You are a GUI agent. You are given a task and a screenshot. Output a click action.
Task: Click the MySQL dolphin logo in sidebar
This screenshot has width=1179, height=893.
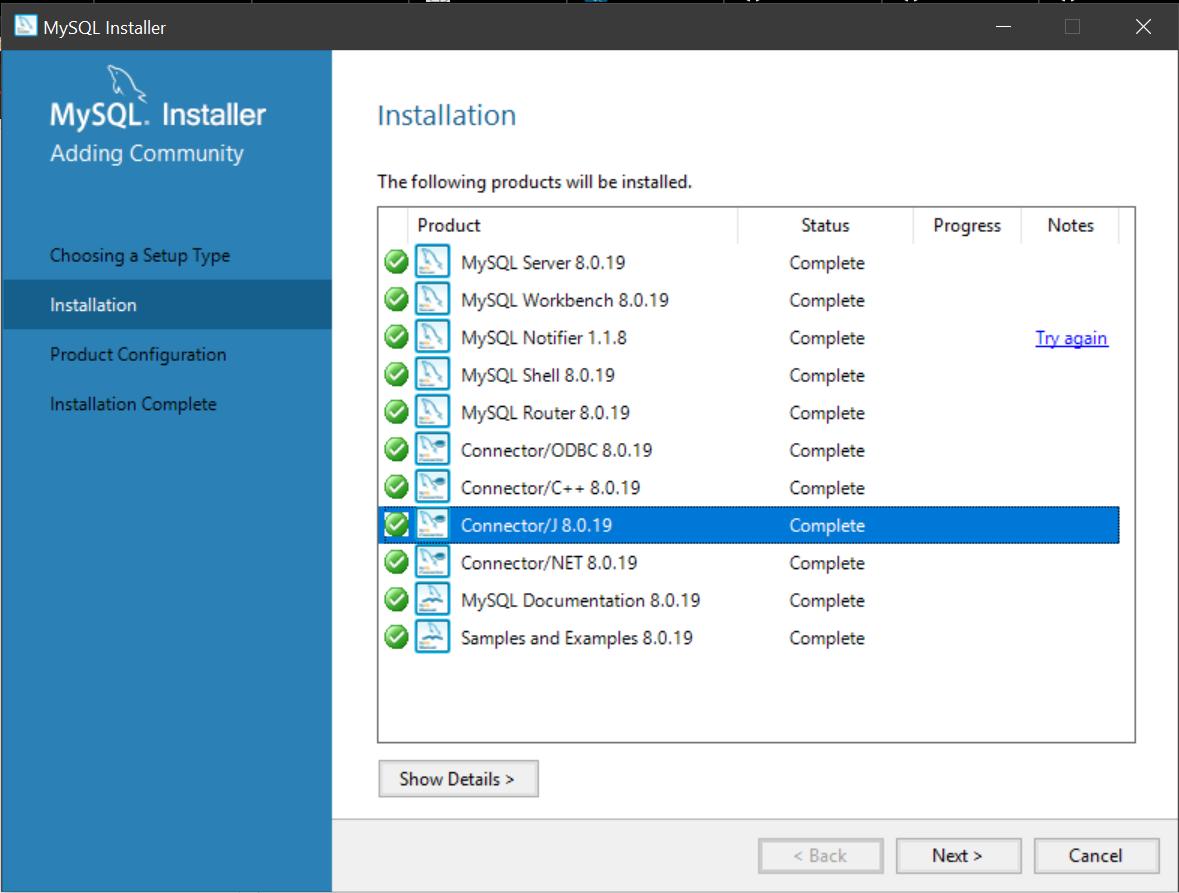coord(126,83)
